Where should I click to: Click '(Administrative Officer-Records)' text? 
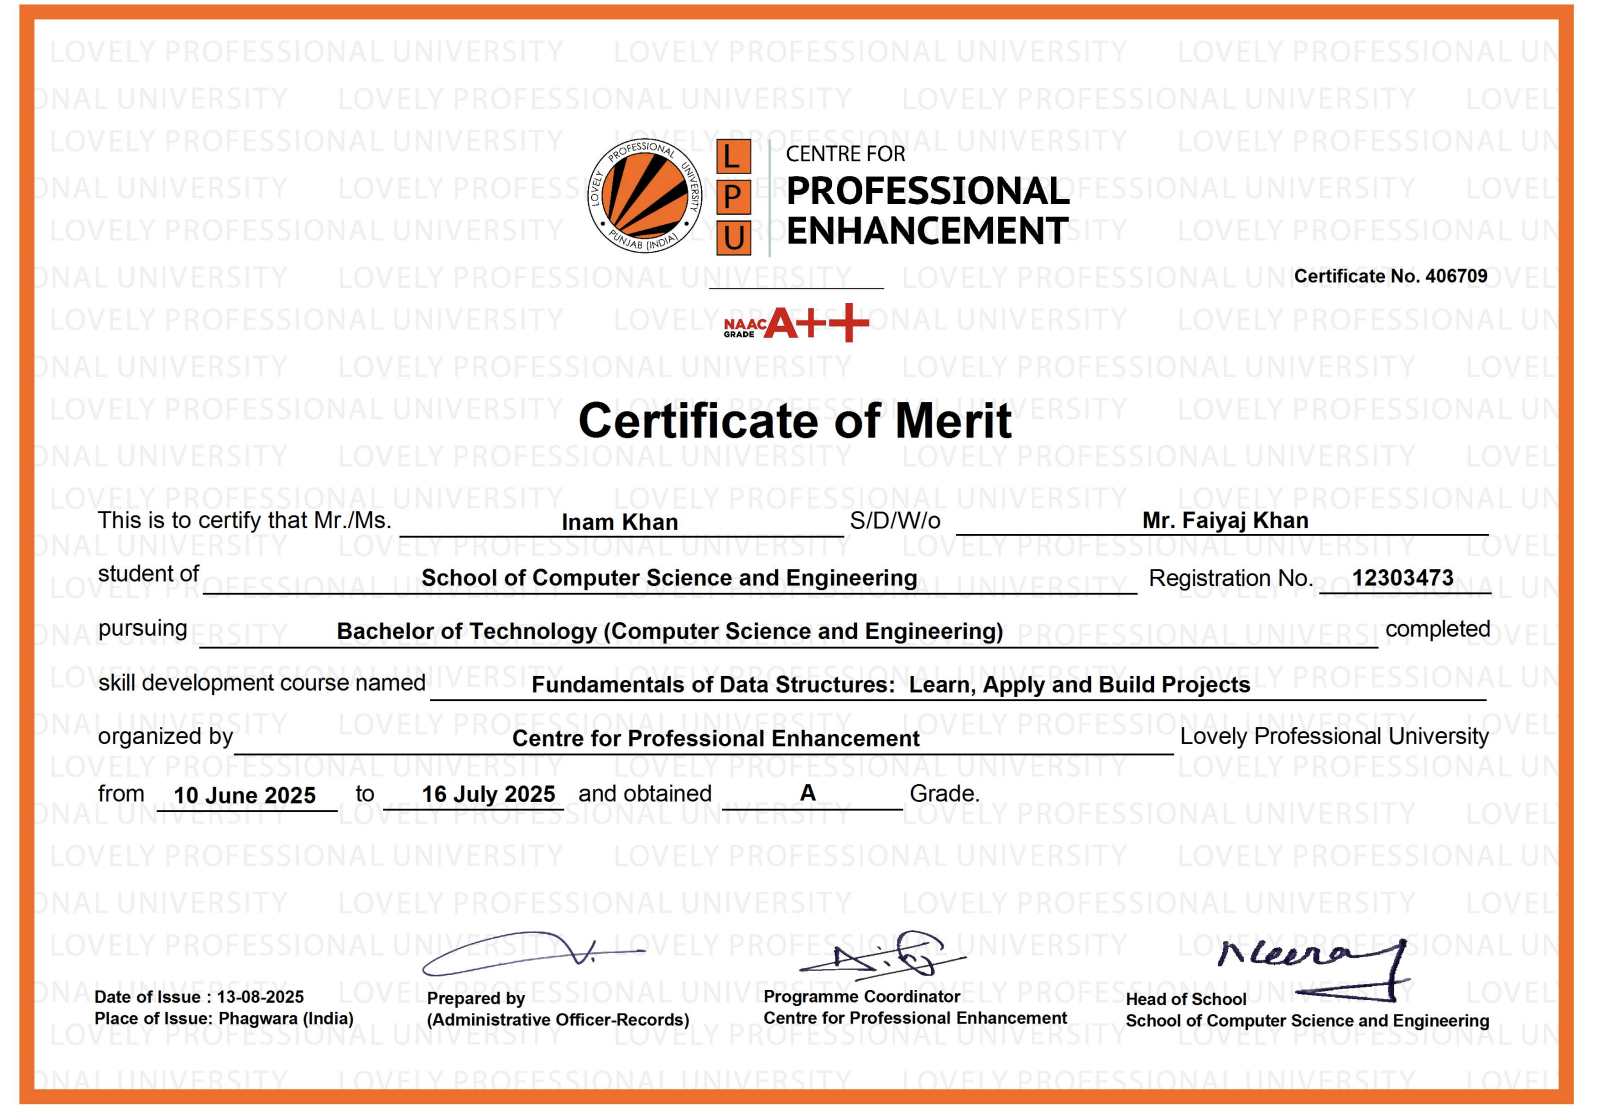(558, 1020)
